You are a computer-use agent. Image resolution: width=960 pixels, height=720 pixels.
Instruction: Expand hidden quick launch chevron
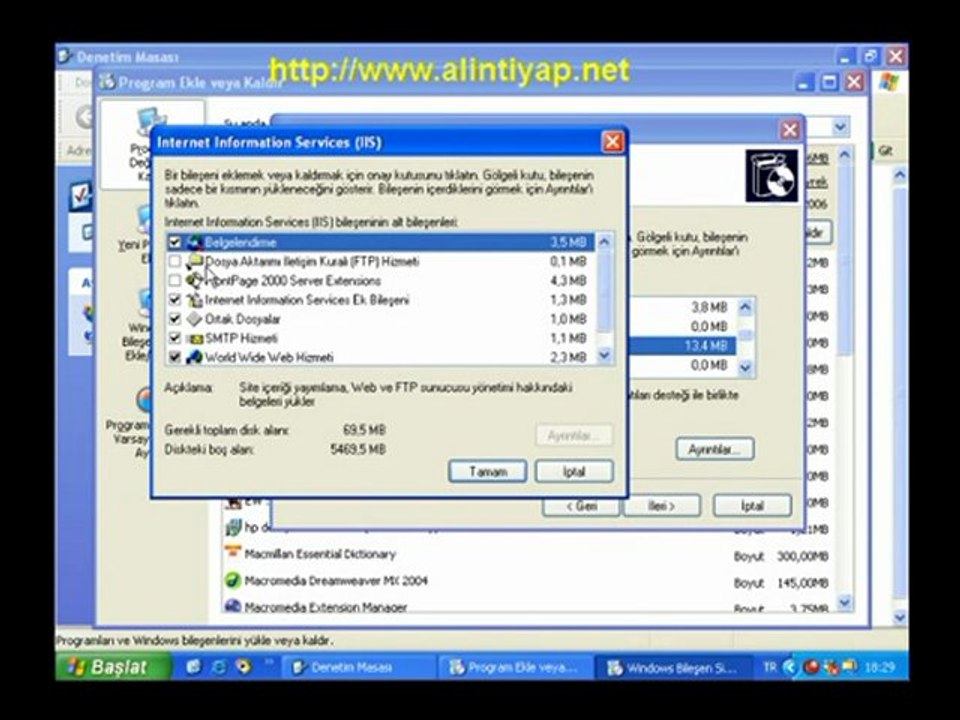tap(268, 662)
